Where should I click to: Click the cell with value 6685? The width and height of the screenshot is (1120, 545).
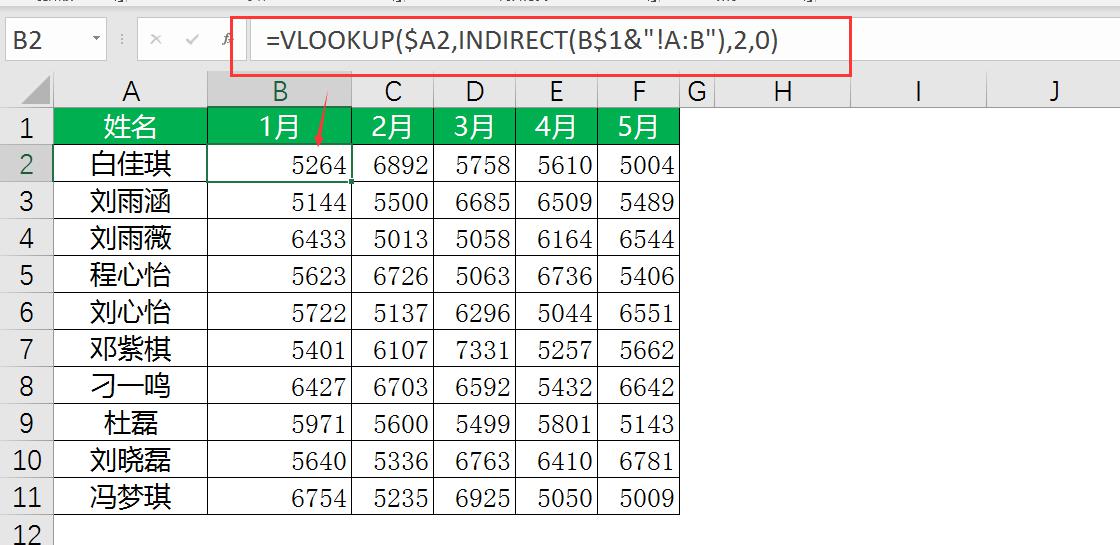[474, 201]
